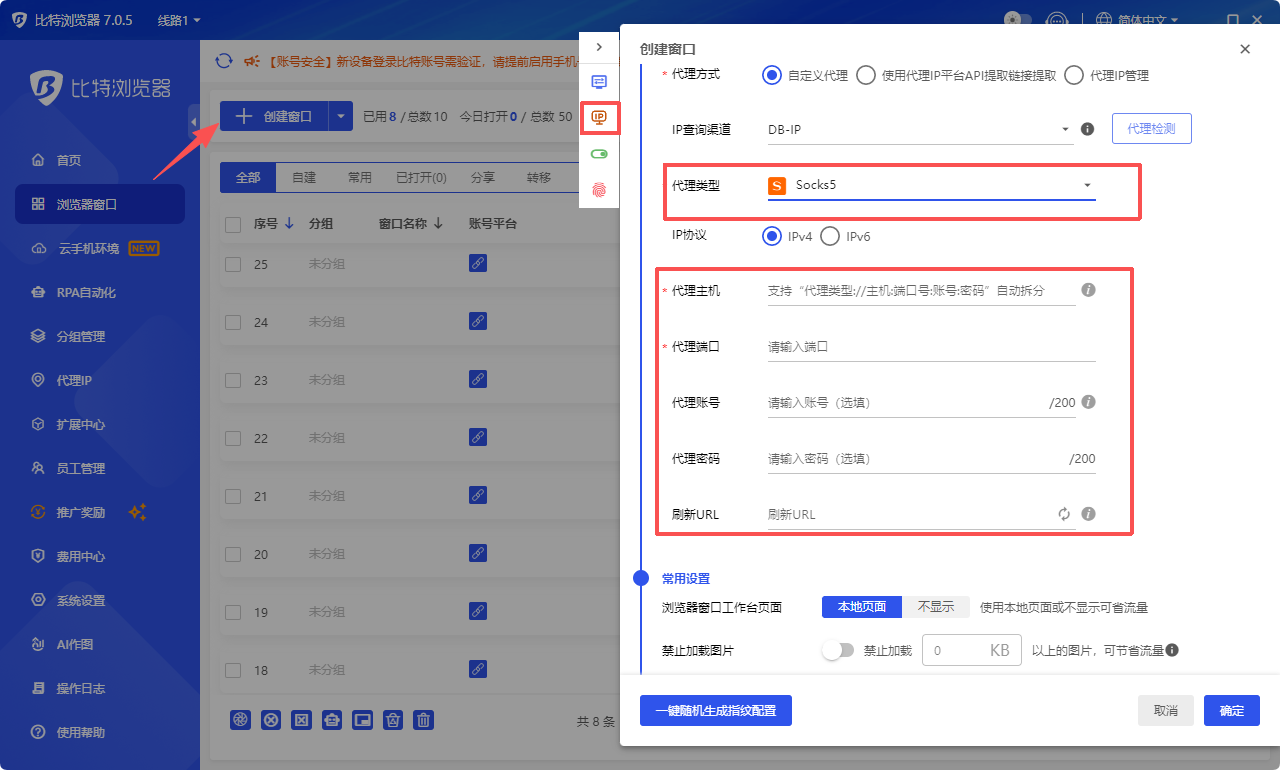Toggle the light/dark theme switch in title bar

1018,20
